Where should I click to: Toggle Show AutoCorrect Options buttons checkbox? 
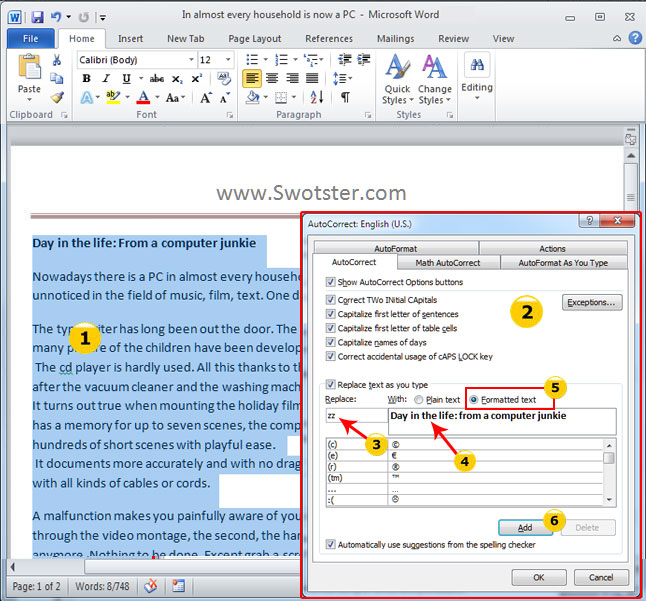pos(330,282)
